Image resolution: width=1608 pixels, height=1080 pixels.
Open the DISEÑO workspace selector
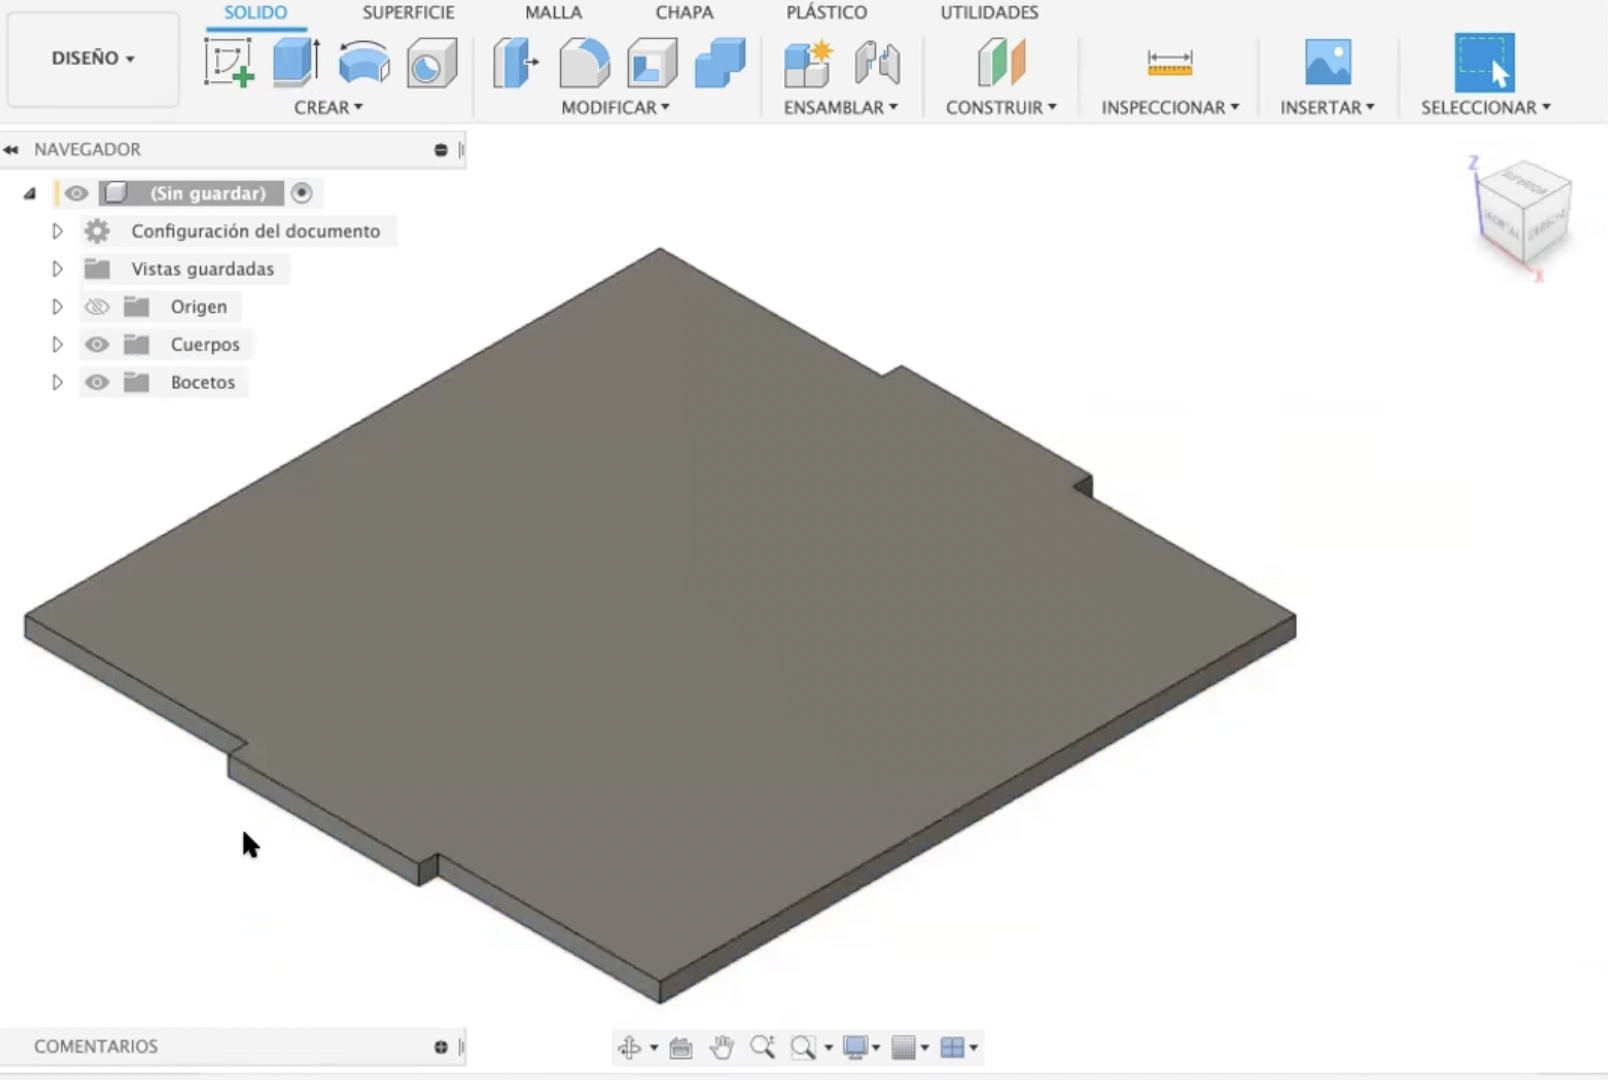tap(92, 58)
